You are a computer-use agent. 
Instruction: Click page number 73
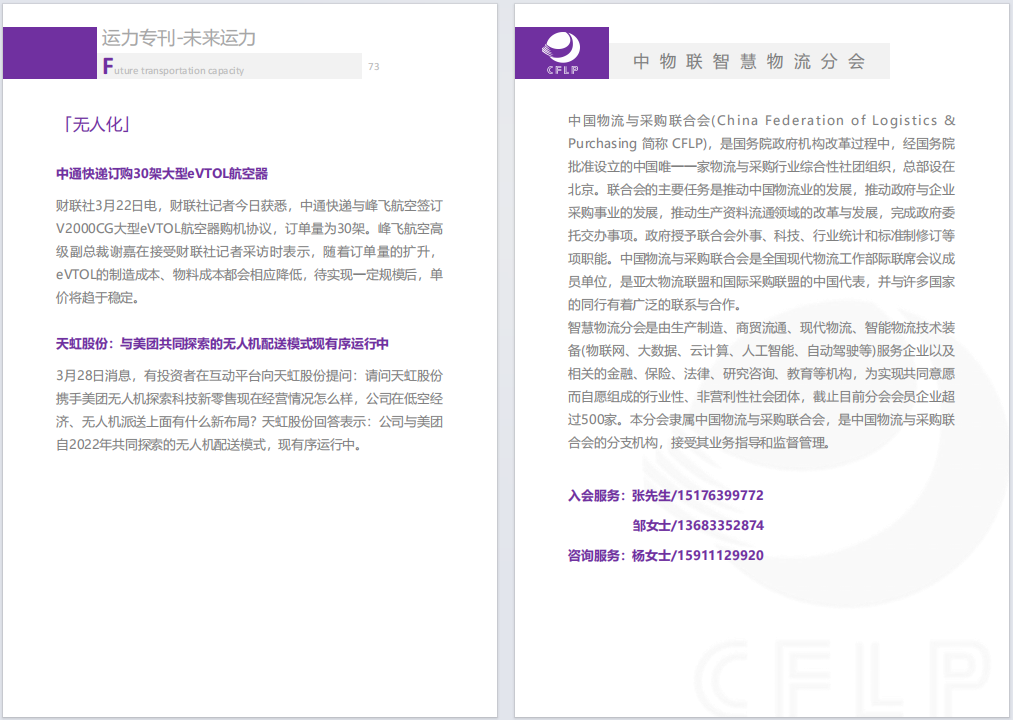point(374,67)
